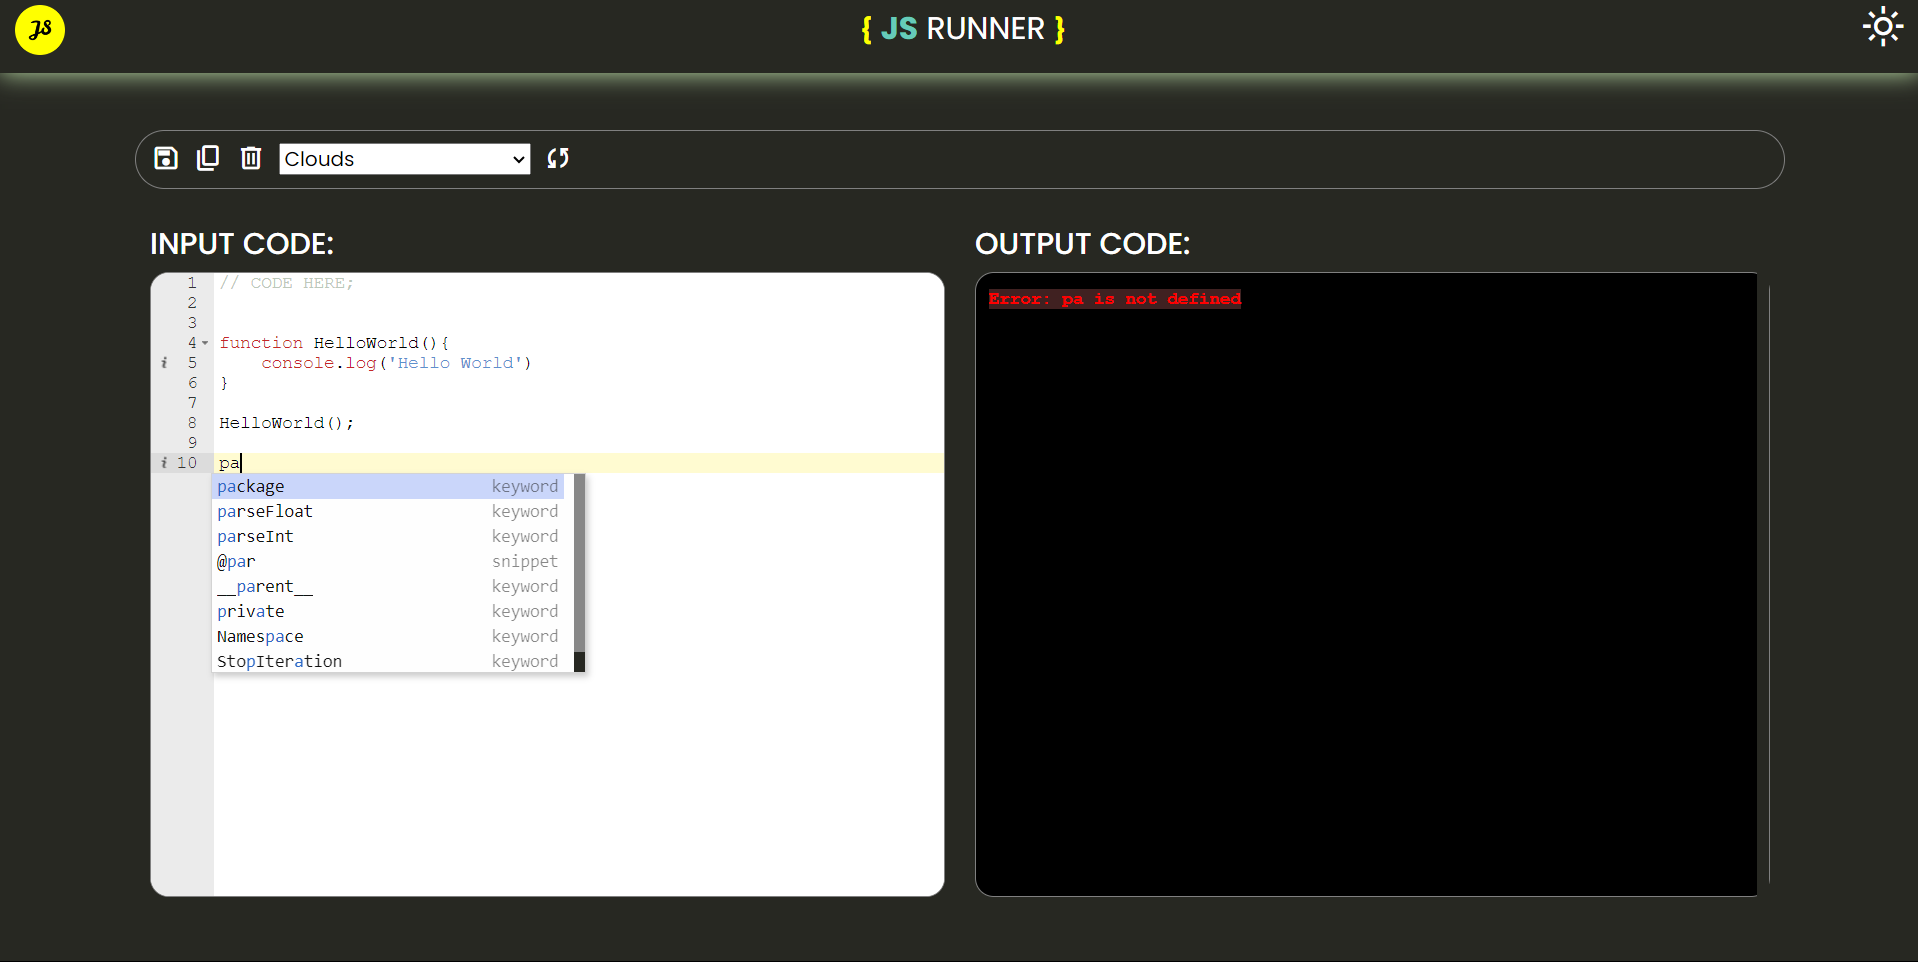Select the __parent__ autocomplete suggestion
Image resolution: width=1918 pixels, height=962 pixels.
[389, 586]
